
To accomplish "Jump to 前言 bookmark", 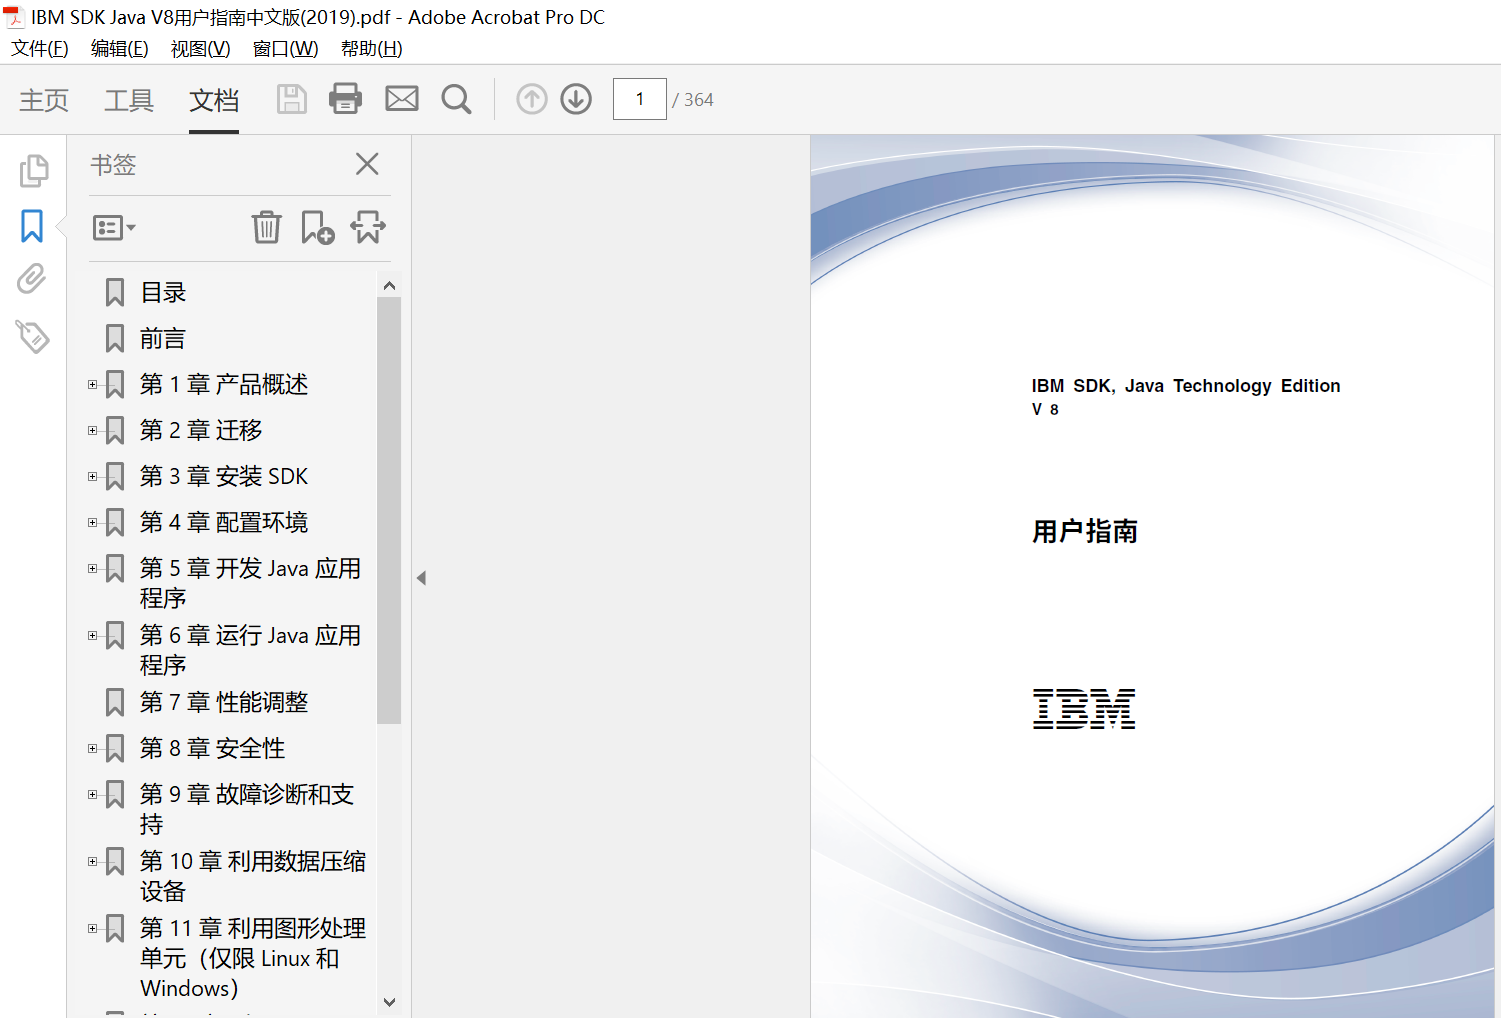I will tap(163, 339).
